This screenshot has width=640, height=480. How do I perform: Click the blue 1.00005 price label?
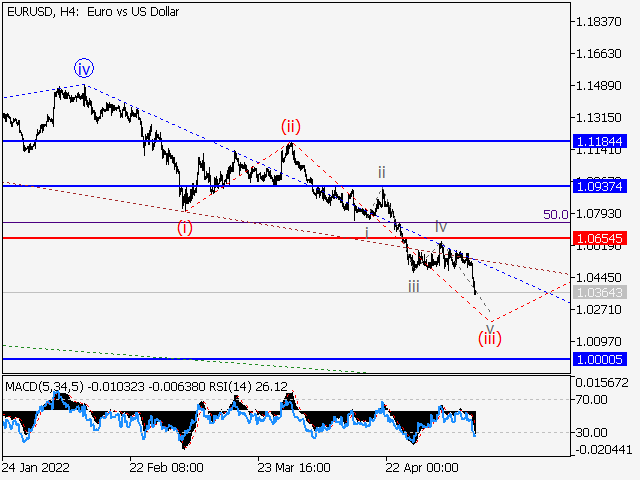(x=600, y=359)
